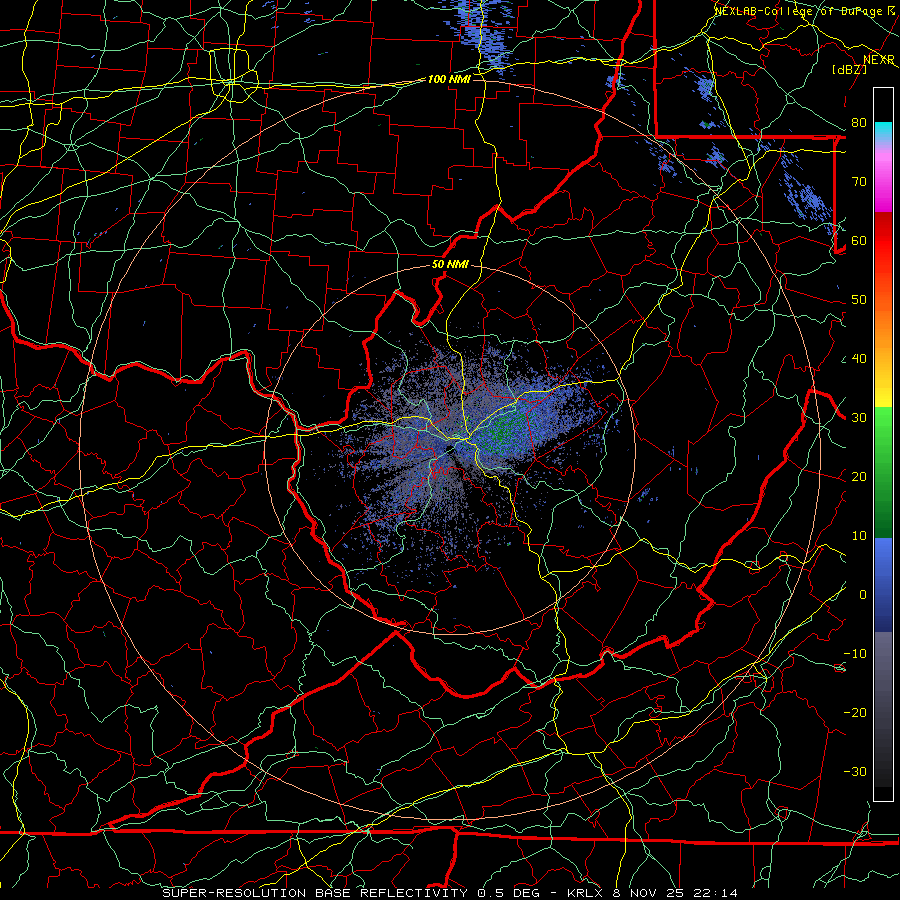The width and height of the screenshot is (900, 900).
Task: Click the 60 value on the dBZ scale
Action: pos(859,241)
